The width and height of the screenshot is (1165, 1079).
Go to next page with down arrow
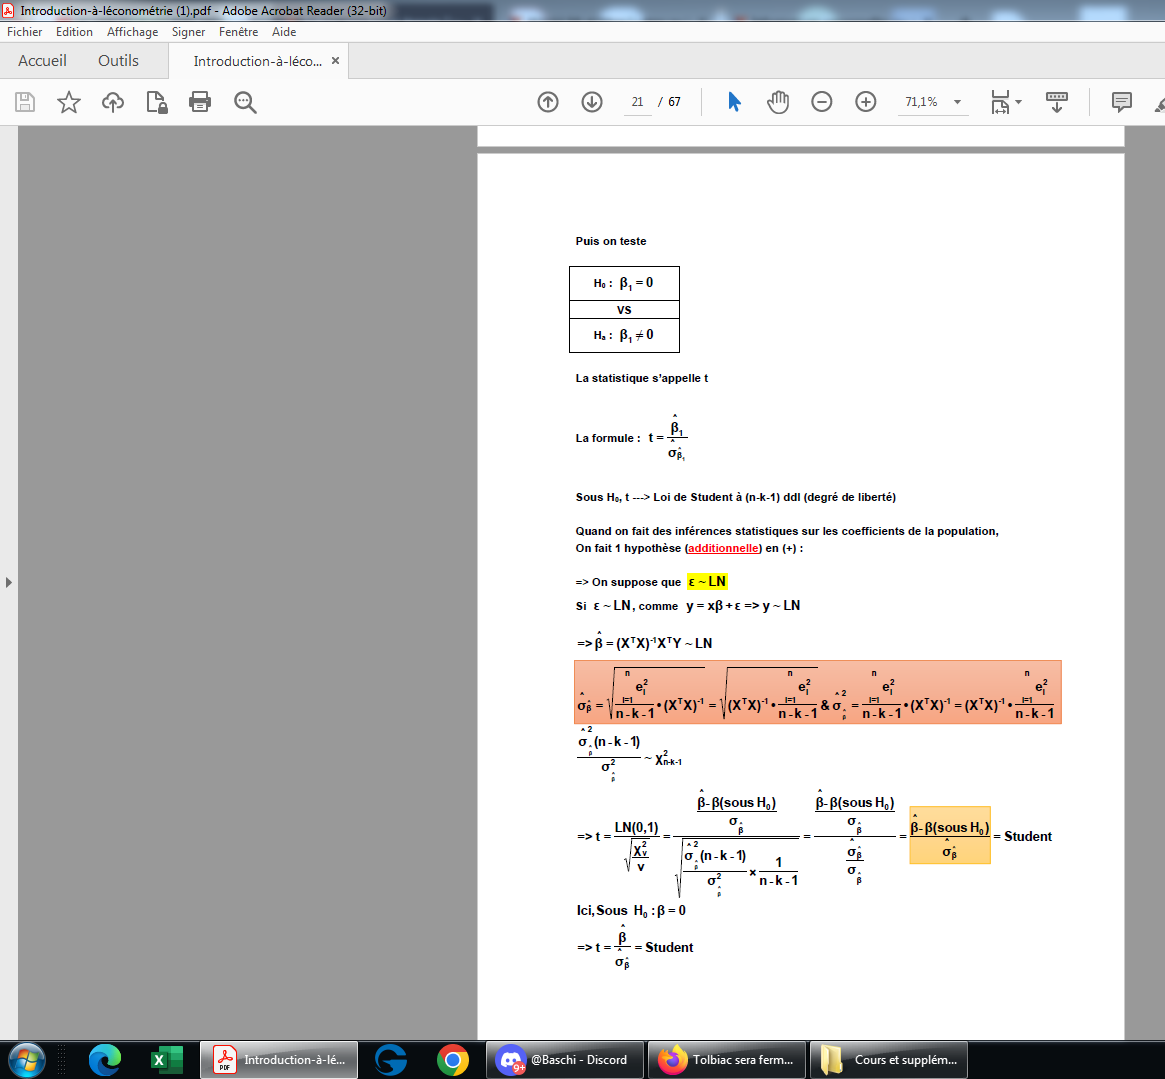[x=592, y=102]
